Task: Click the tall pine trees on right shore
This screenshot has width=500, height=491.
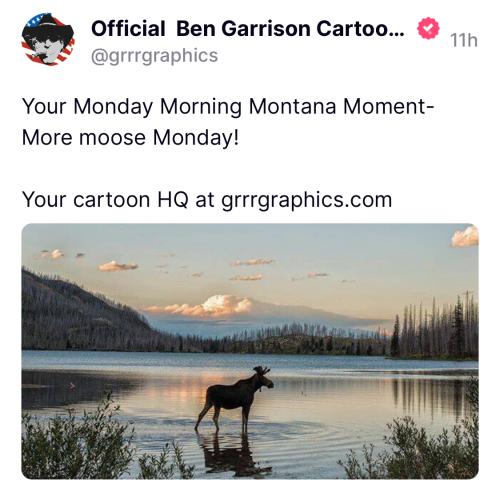Action: point(435,327)
